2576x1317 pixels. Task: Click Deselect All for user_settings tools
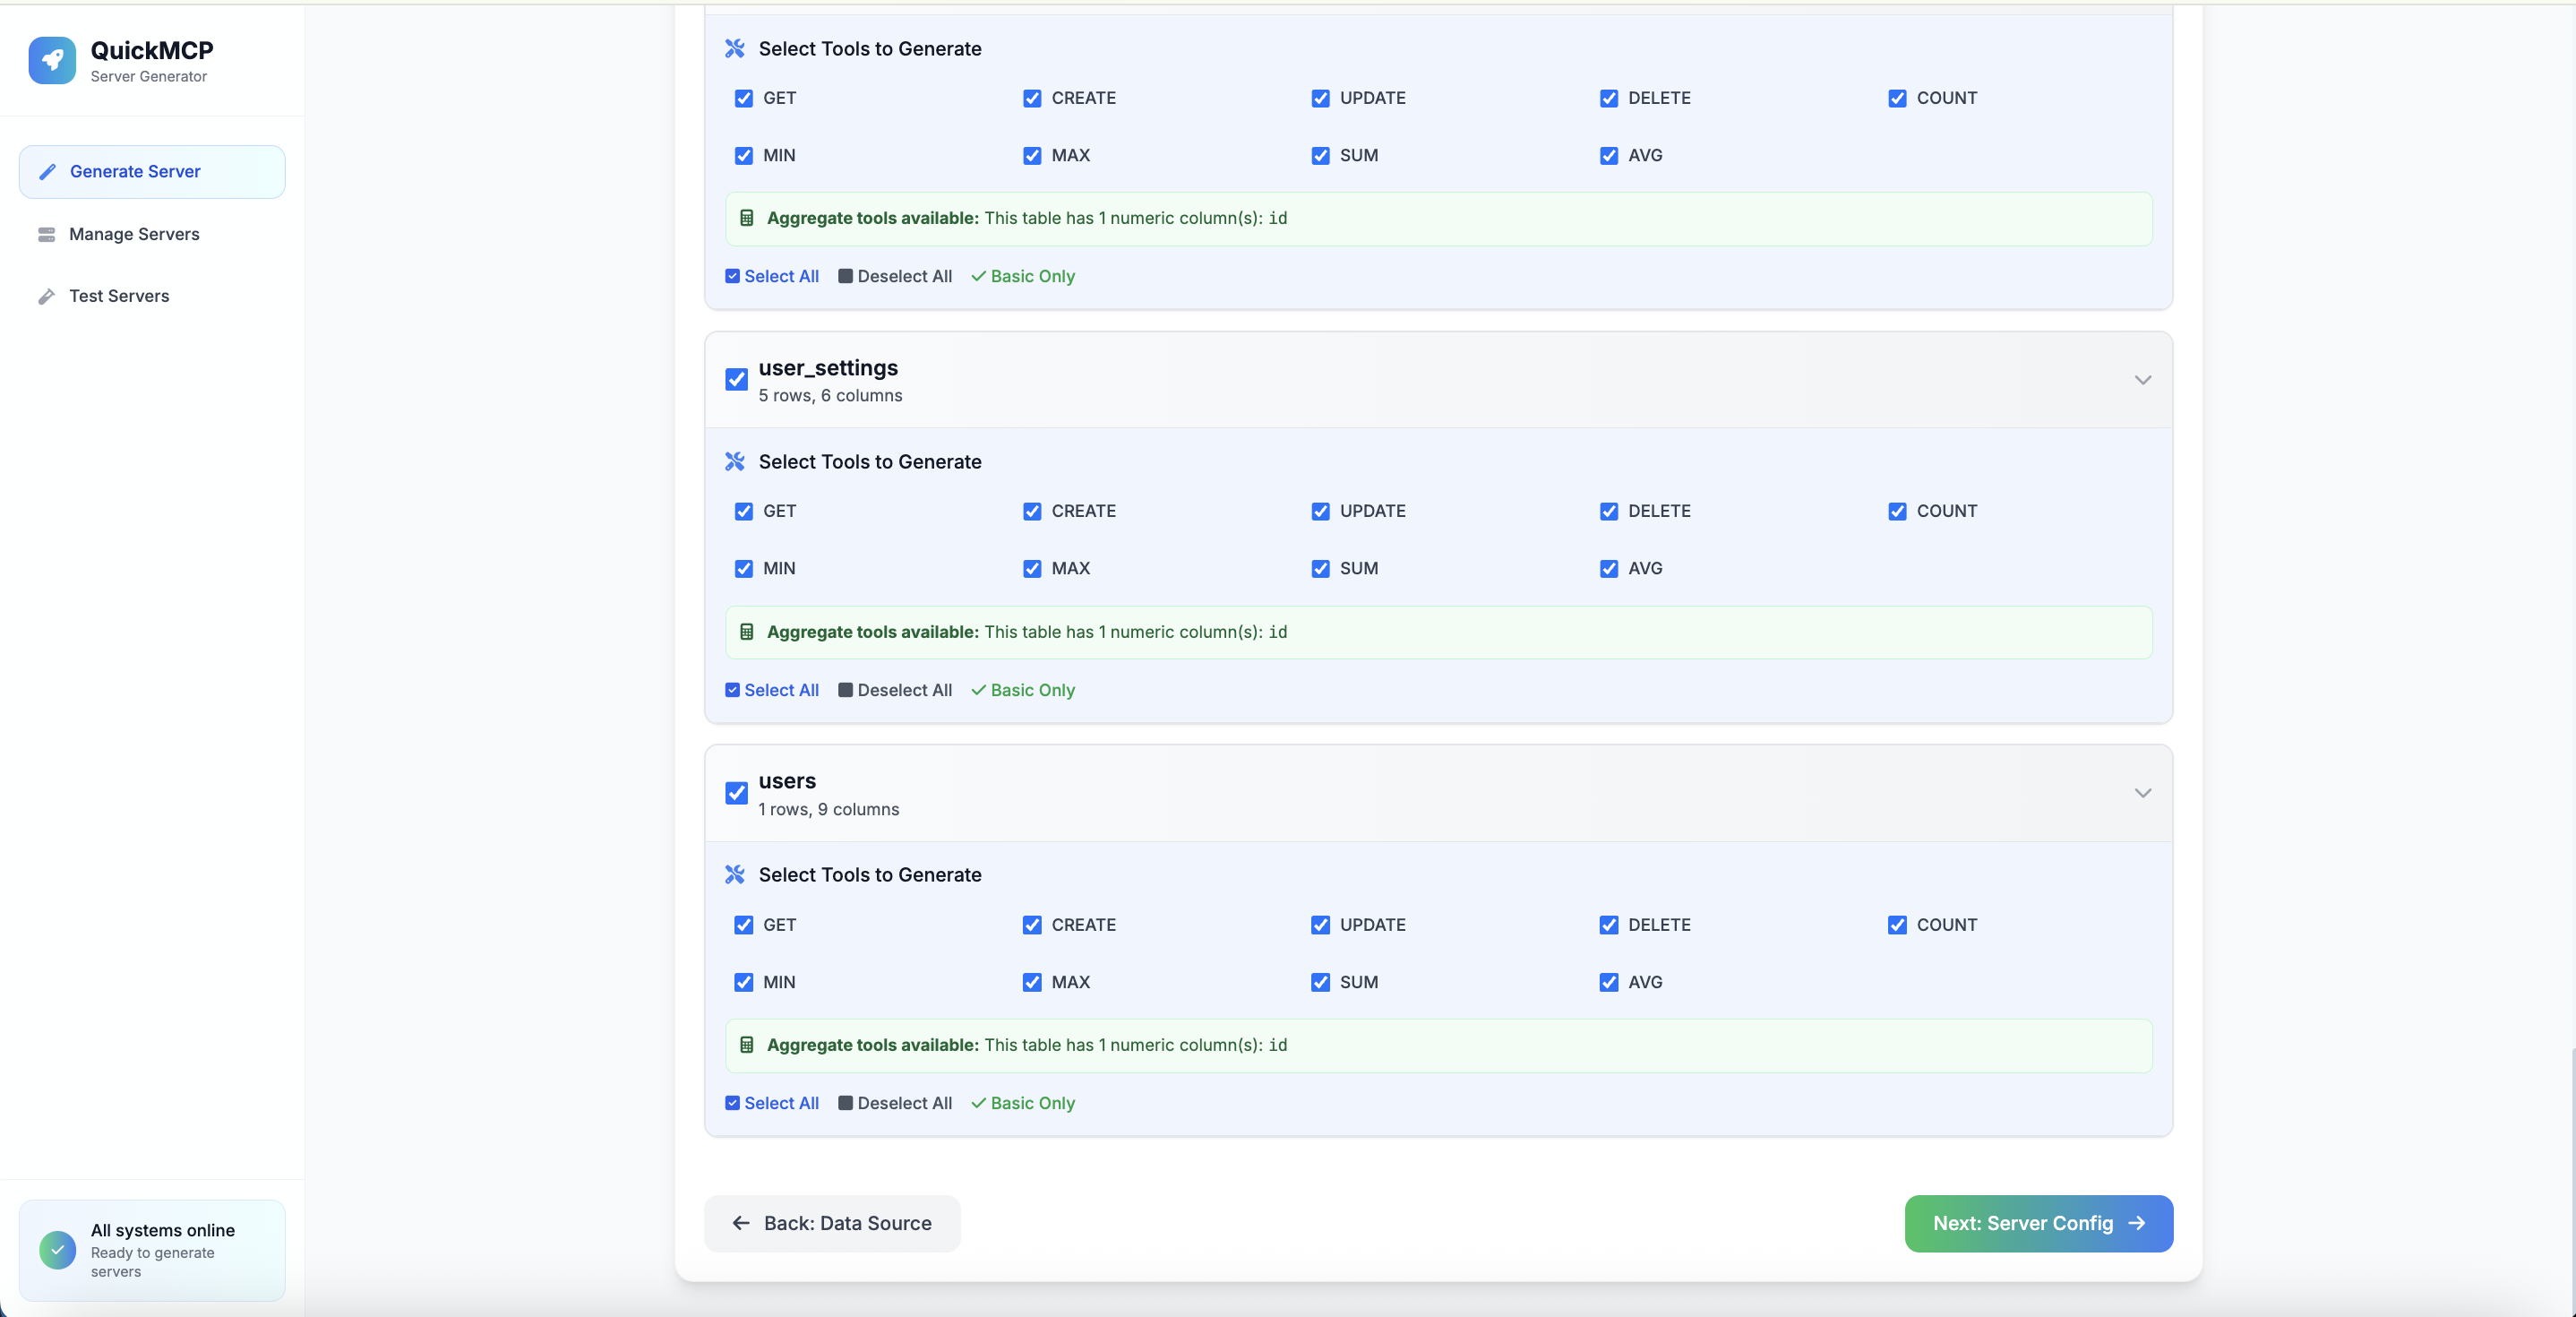[895, 690]
